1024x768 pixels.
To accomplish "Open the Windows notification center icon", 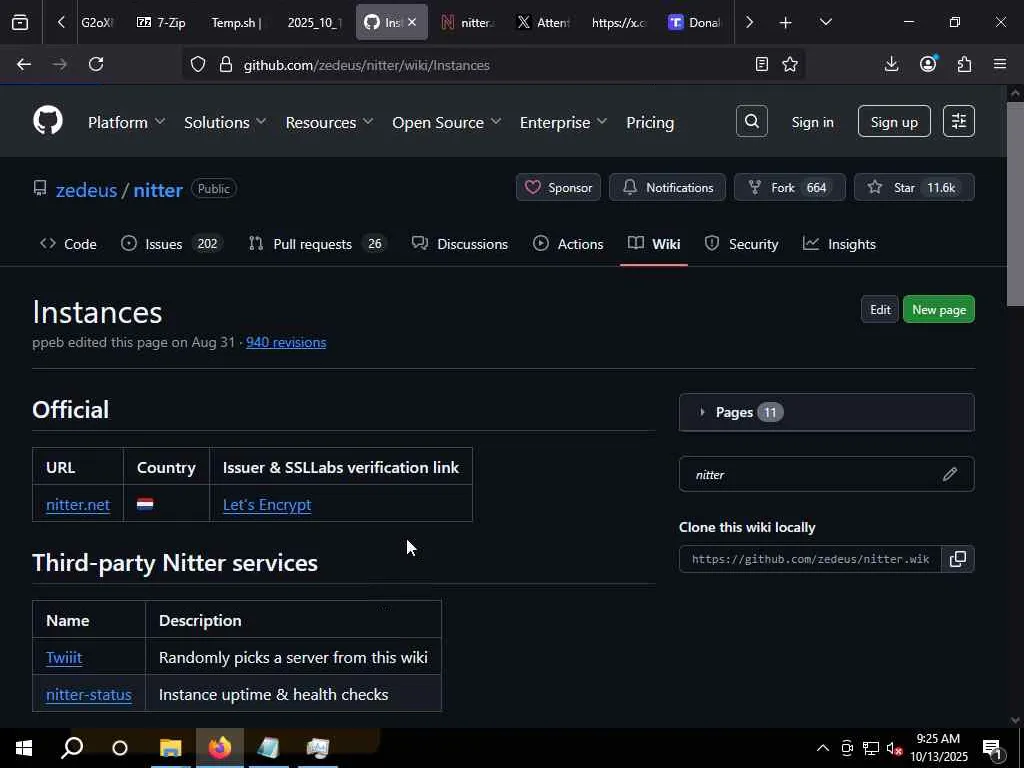I will pyautogui.click(x=992, y=748).
